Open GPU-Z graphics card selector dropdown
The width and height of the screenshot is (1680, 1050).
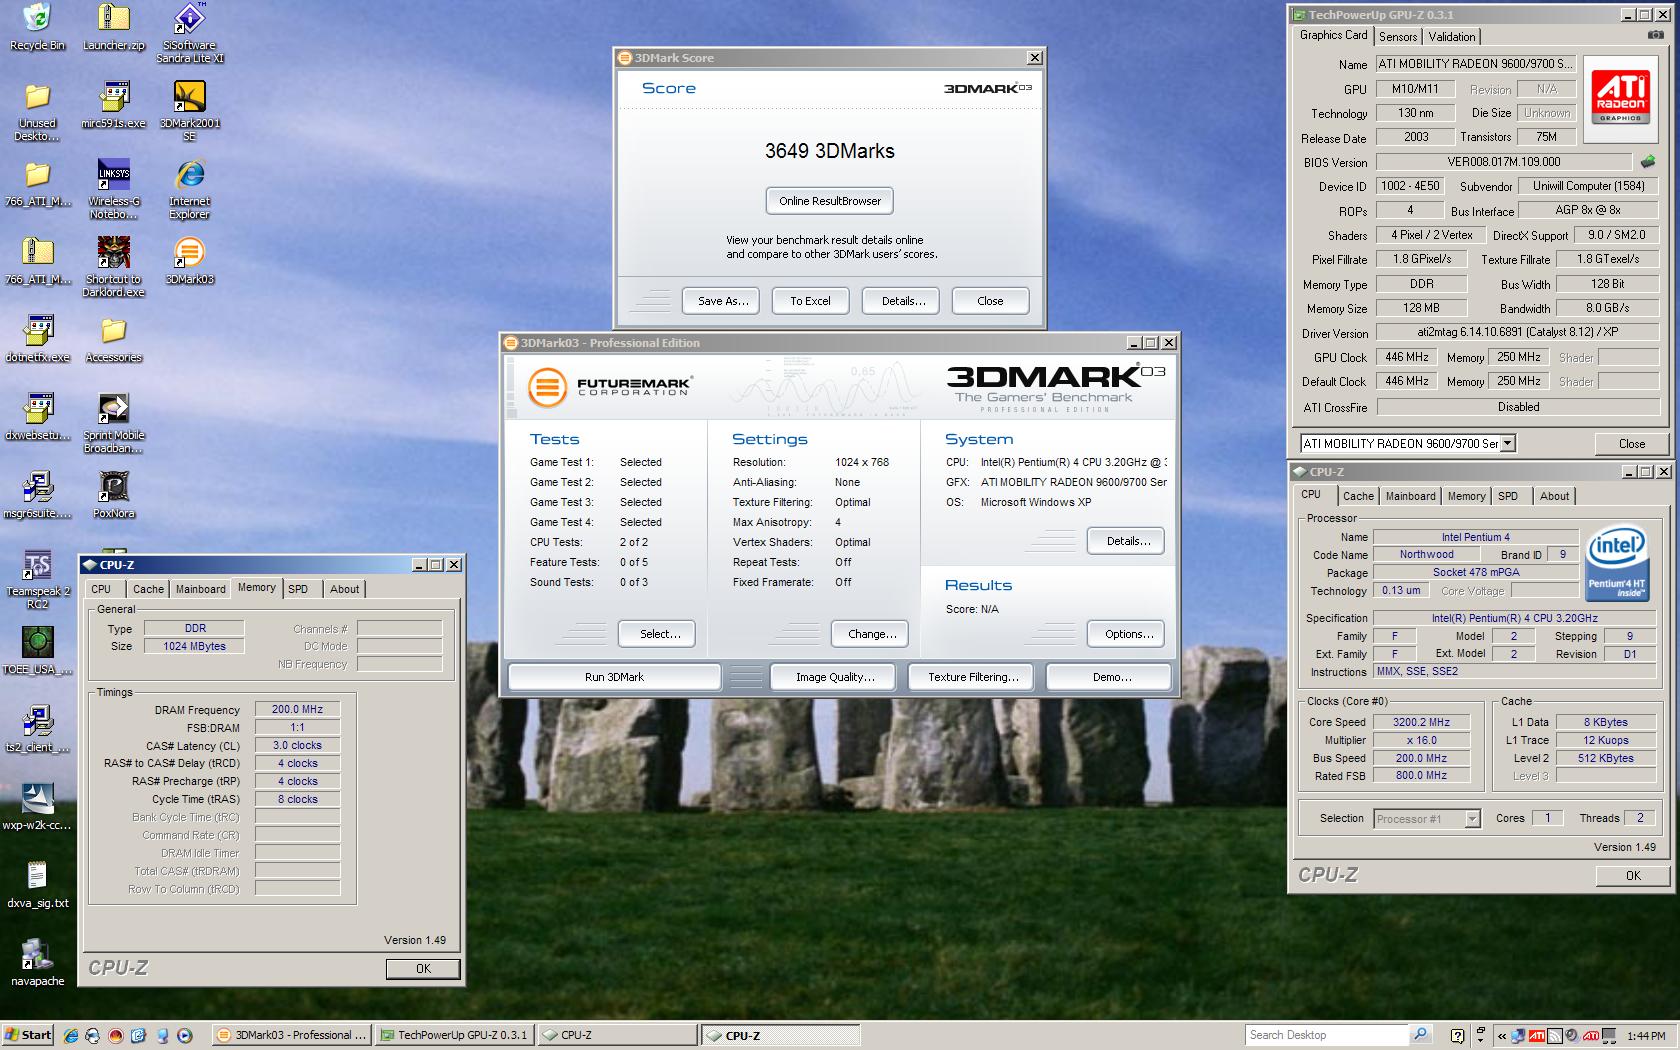[x=1507, y=443]
